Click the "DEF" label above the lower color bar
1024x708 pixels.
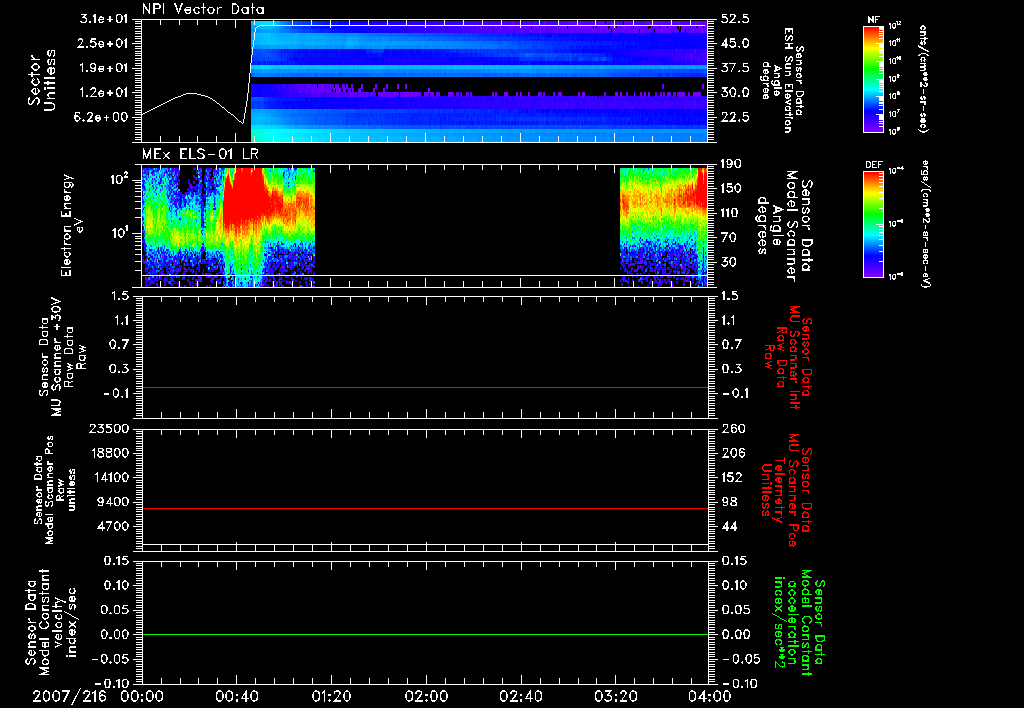pyautogui.click(x=874, y=165)
